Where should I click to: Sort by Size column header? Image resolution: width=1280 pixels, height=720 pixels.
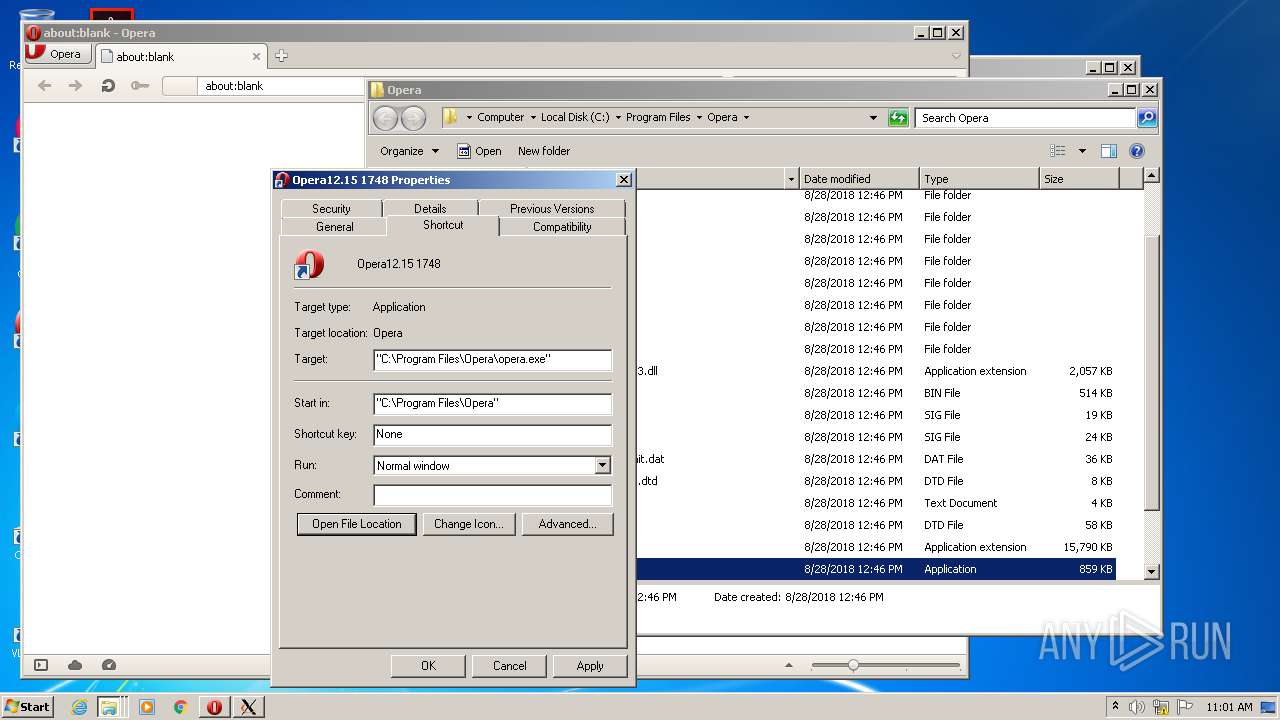point(1078,179)
